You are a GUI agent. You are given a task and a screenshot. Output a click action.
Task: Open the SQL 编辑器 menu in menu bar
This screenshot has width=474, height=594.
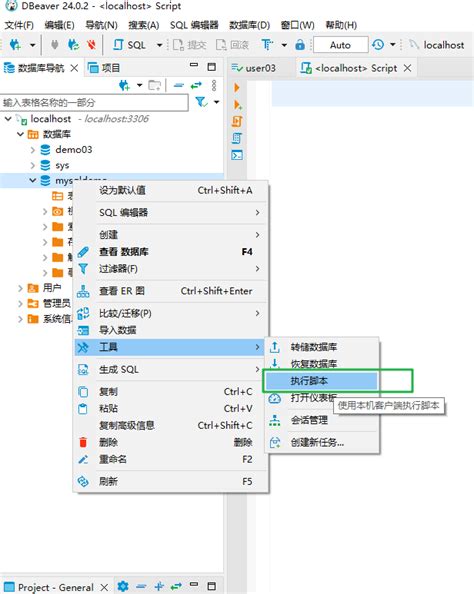194,25
